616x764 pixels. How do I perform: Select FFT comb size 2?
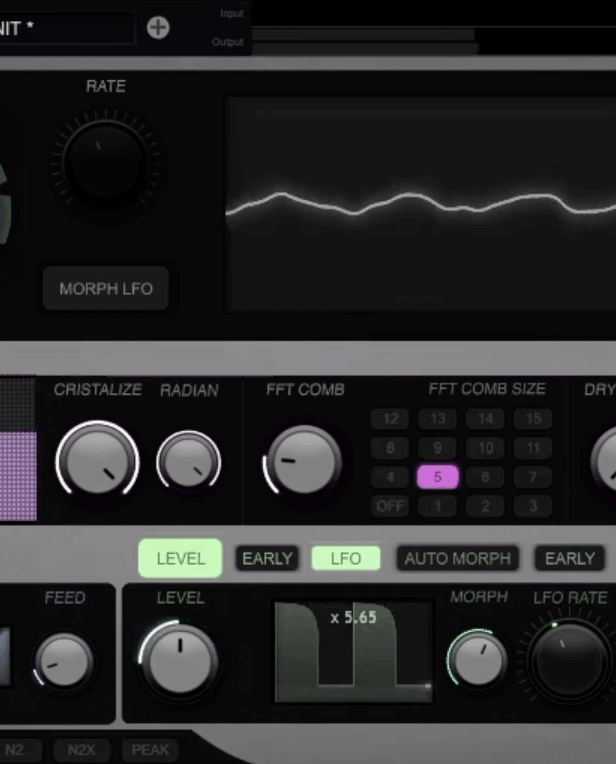(x=485, y=506)
